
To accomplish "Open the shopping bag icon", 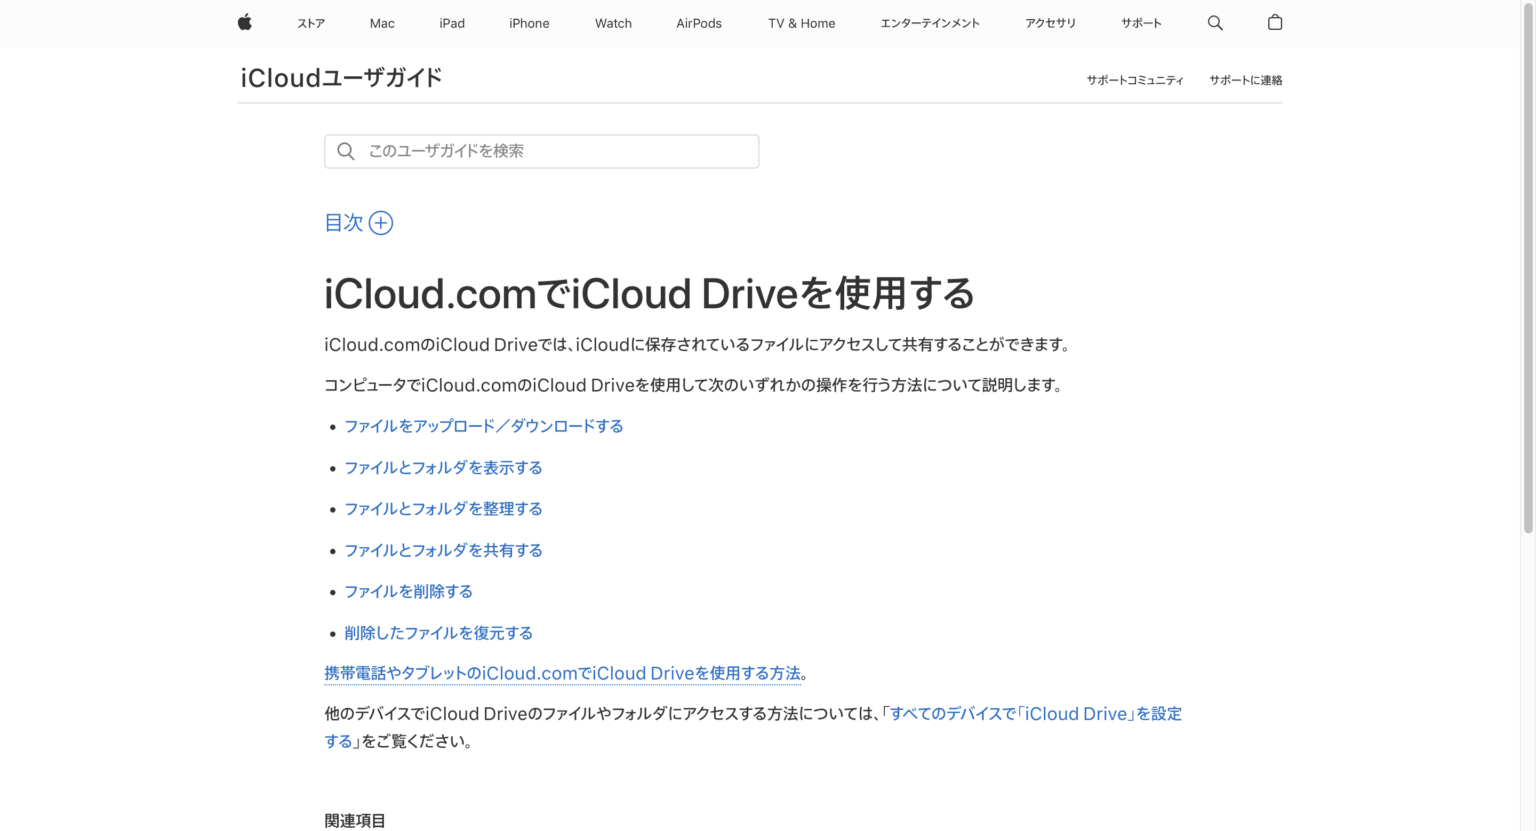I will pos(1274,22).
